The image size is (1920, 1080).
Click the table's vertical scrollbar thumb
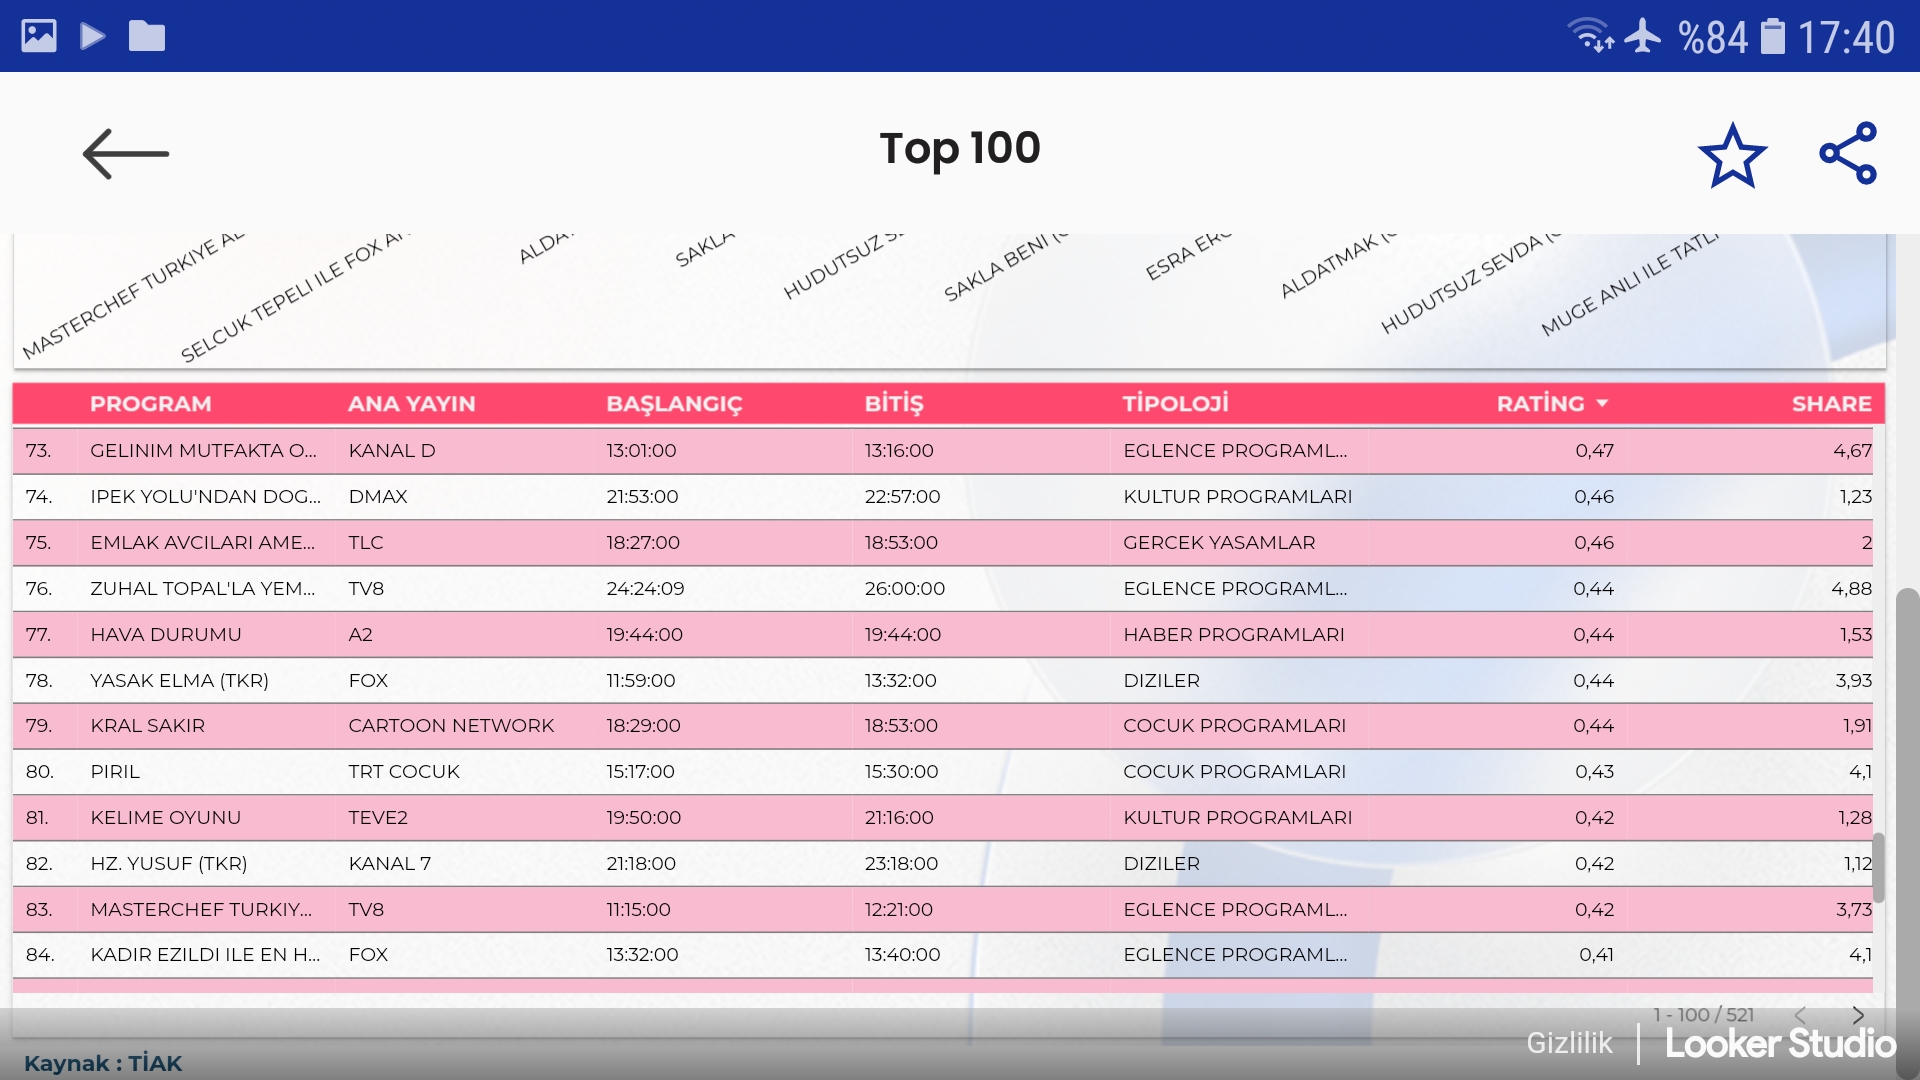(1879, 866)
